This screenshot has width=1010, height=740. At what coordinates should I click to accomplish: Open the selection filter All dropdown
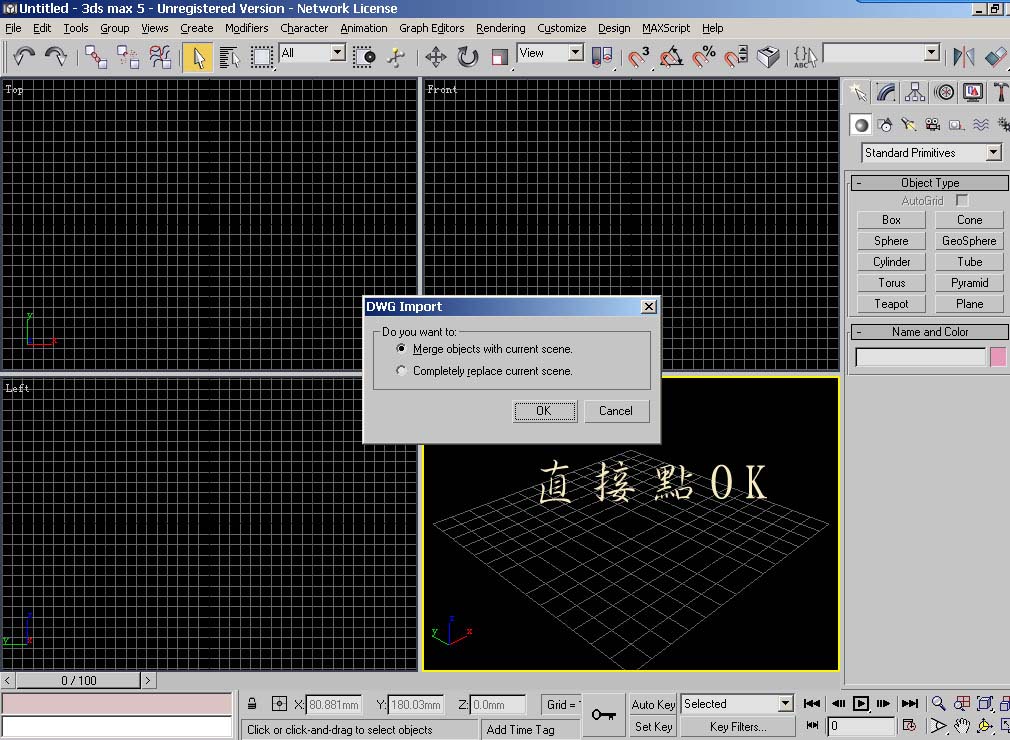click(x=338, y=53)
